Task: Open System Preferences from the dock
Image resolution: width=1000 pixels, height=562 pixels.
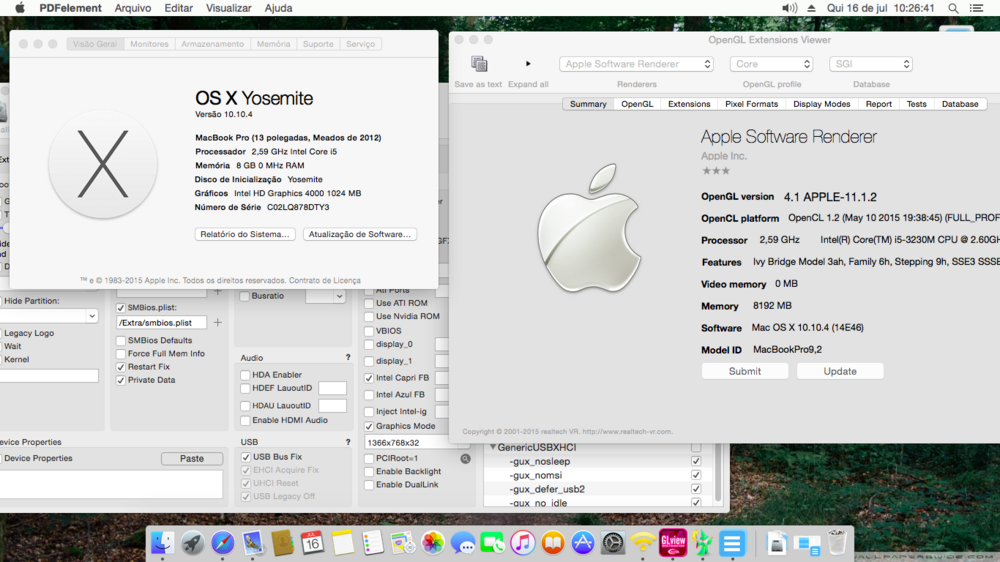Action: point(613,543)
